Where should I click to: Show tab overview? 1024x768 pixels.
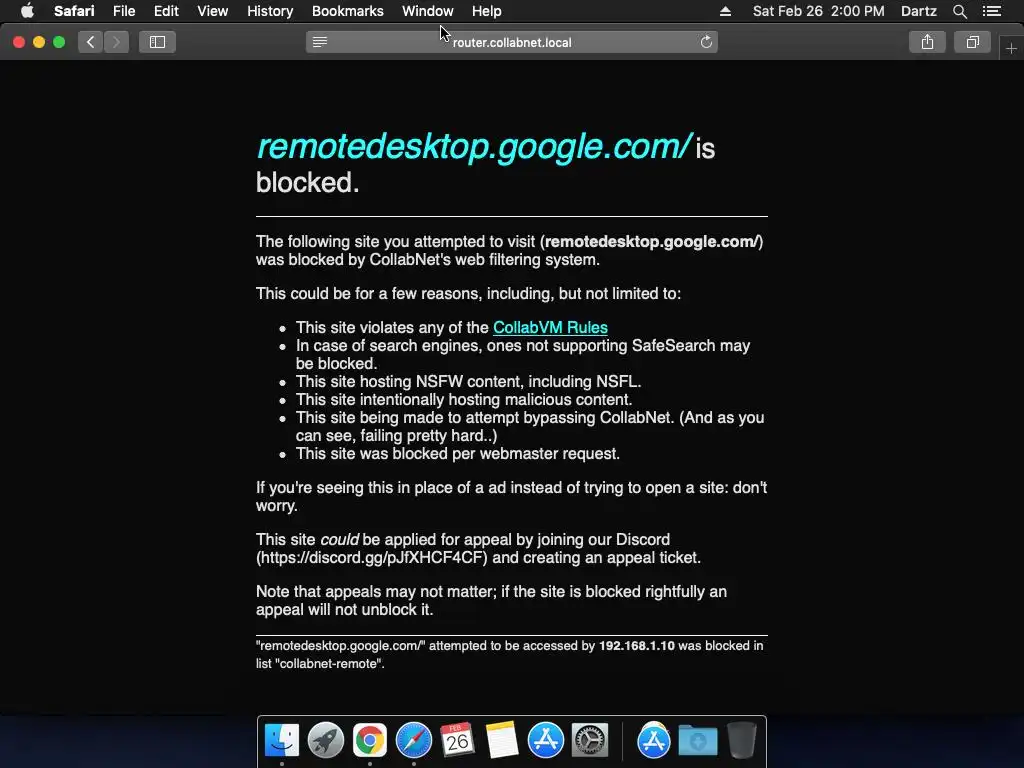(x=972, y=42)
